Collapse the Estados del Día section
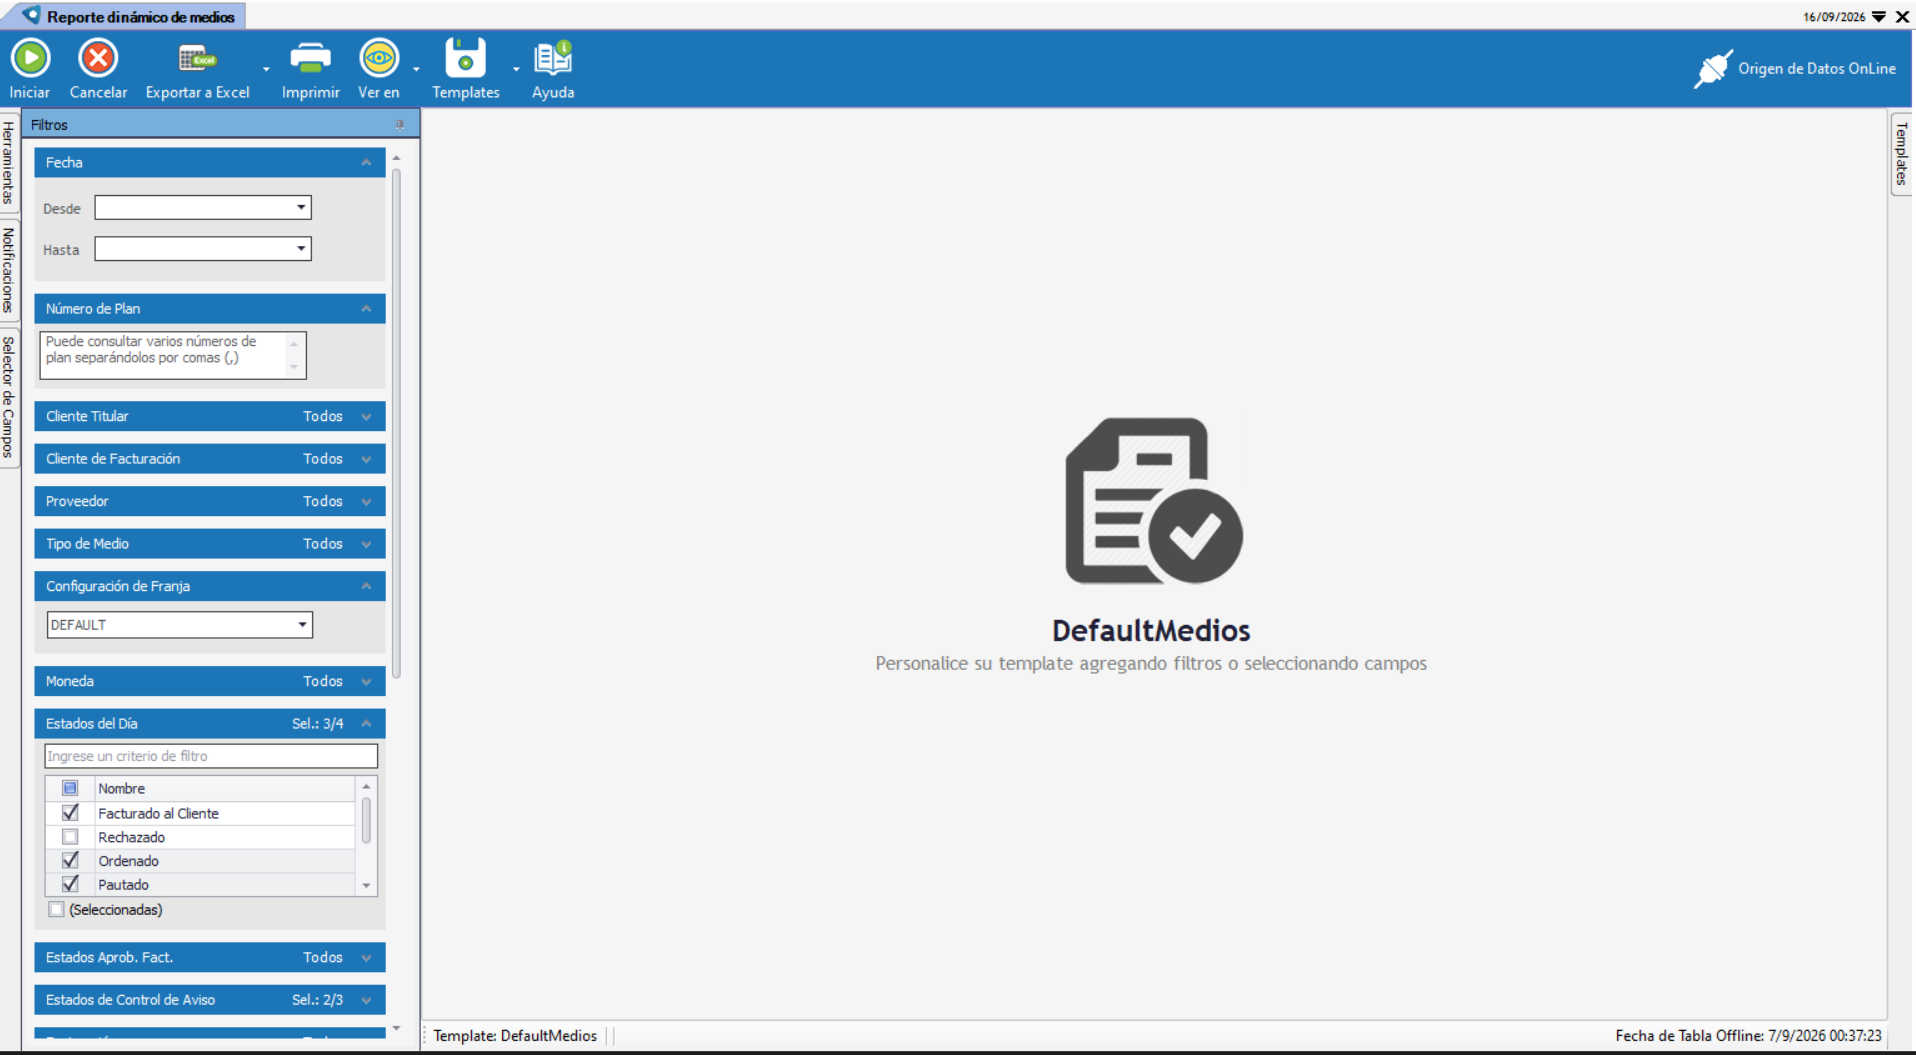Screen dimensions: 1916x1055 366,723
